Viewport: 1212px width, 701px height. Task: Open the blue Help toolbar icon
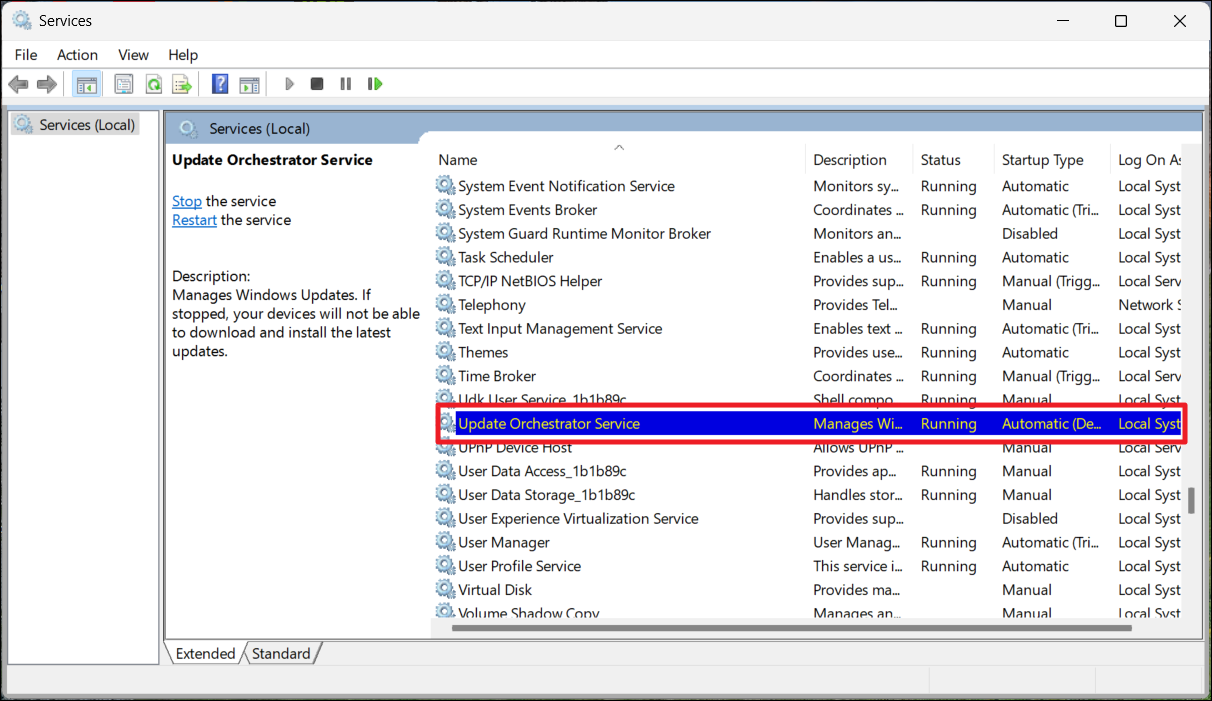[220, 84]
